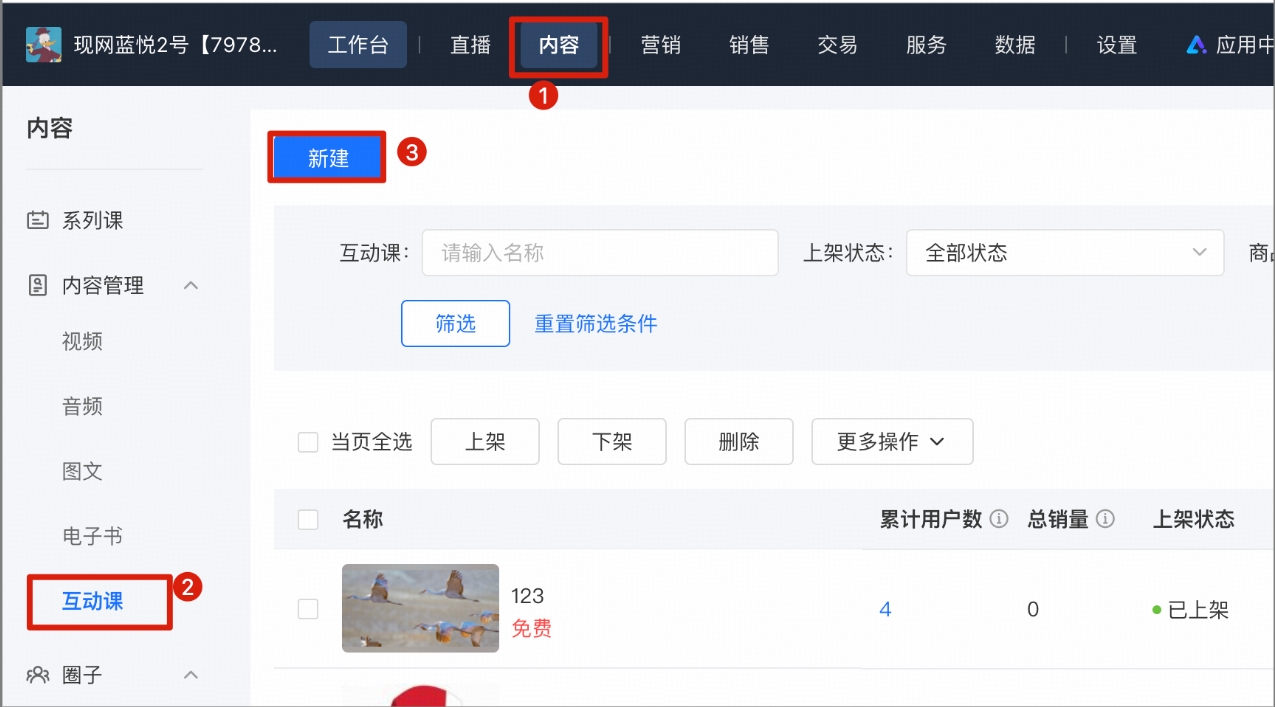Screen dimensions: 1275x707
Task: Open the 全部状态 dropdown
Action: pos(1065,252)
